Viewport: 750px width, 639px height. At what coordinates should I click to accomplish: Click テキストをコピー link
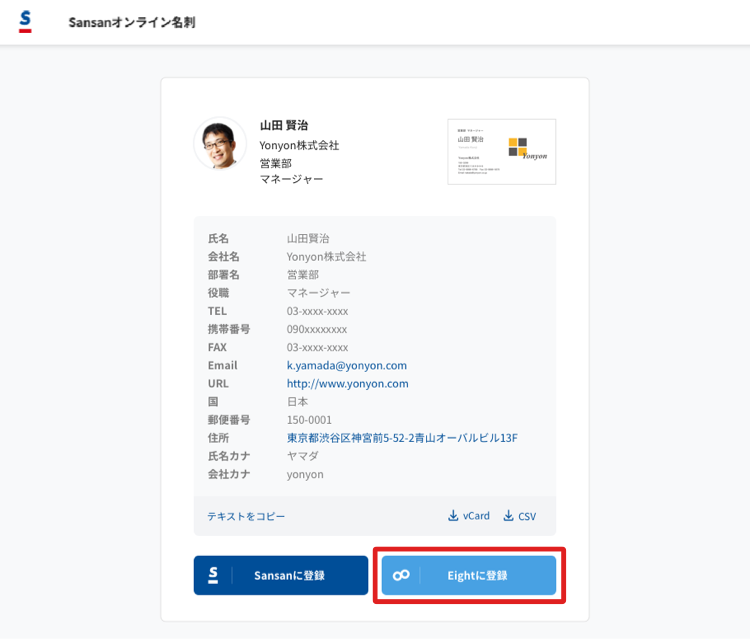point(246,516)
